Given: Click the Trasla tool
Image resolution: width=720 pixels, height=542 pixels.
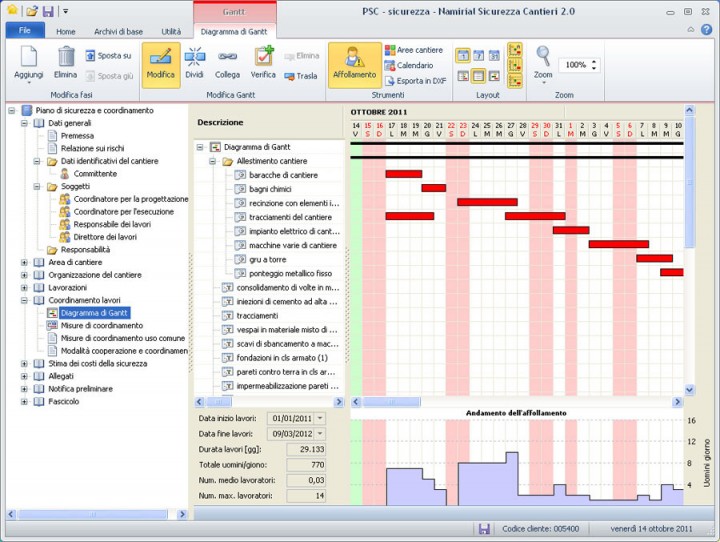Looking at the screenshot, I should tap(301, 75).
